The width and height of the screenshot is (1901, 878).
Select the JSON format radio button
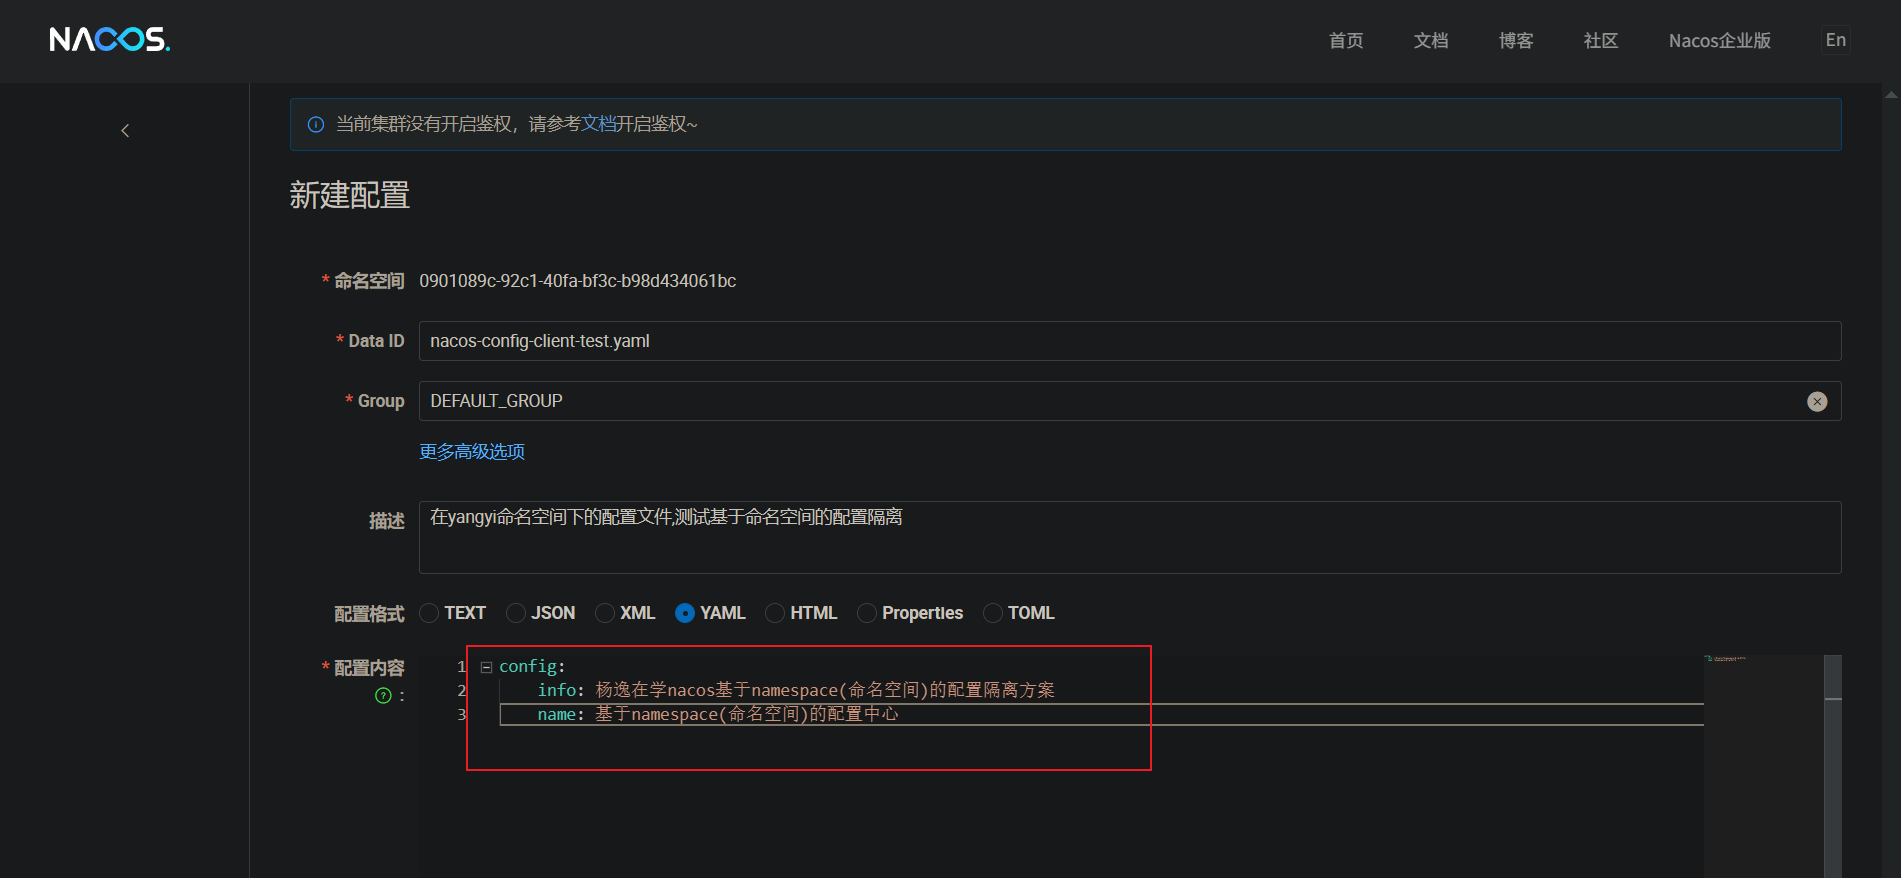(x=516, y=613)
